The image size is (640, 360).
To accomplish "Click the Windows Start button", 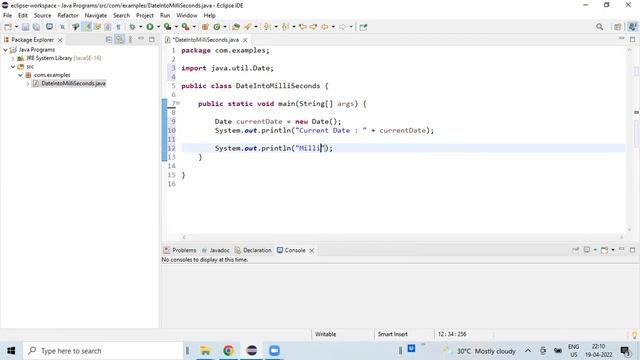I will click(x=11, y=351).
